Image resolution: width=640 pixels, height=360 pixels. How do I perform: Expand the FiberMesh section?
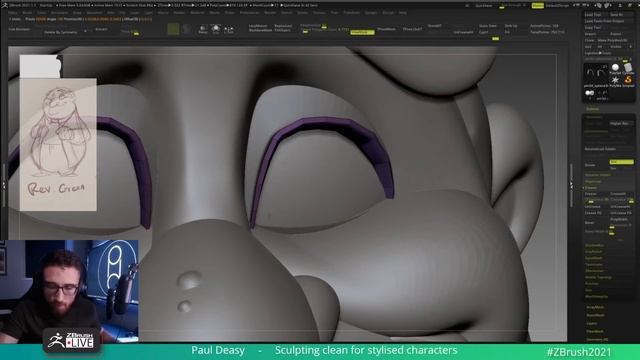(595, 331)
